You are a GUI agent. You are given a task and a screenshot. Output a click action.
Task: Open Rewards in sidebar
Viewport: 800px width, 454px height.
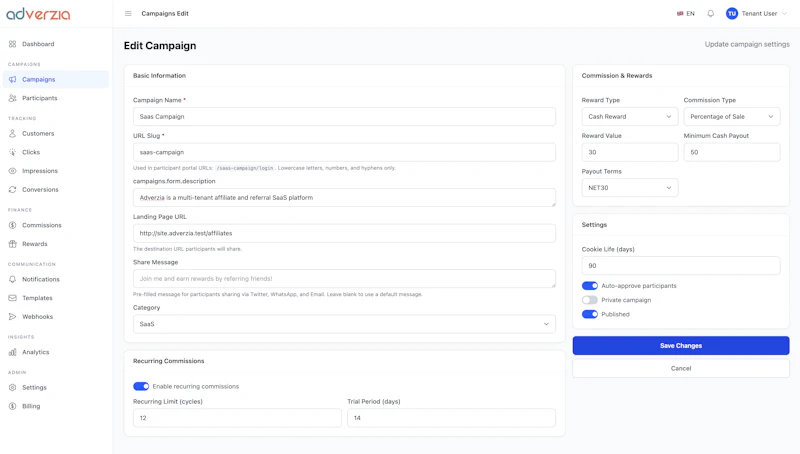[x=35, y=244]
